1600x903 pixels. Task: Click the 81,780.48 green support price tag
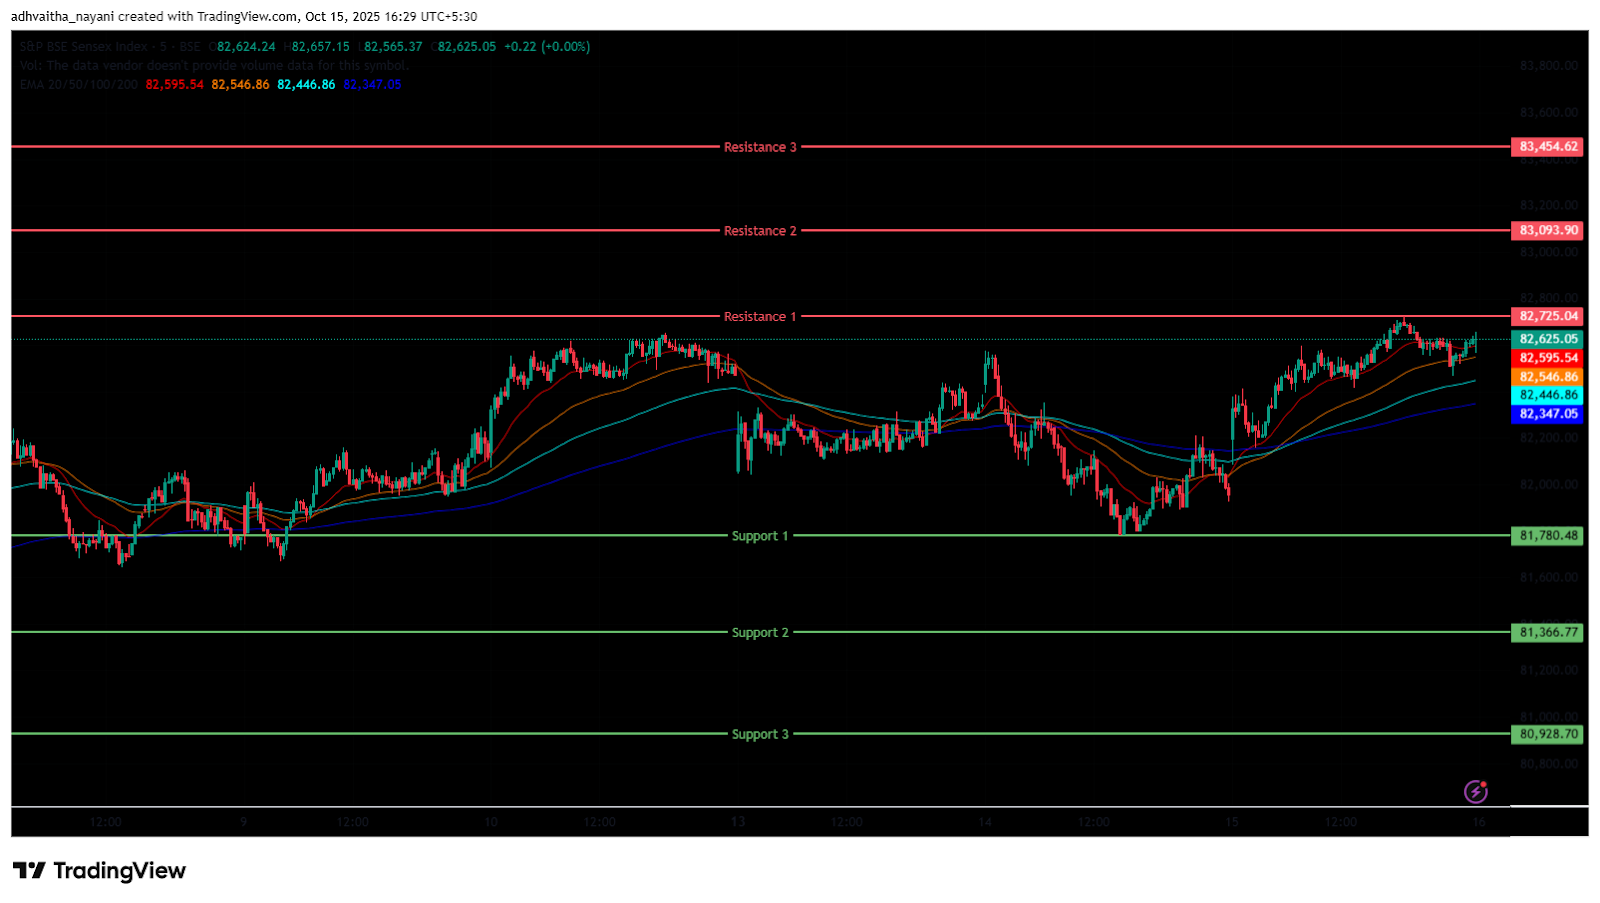pos(1548,536)
